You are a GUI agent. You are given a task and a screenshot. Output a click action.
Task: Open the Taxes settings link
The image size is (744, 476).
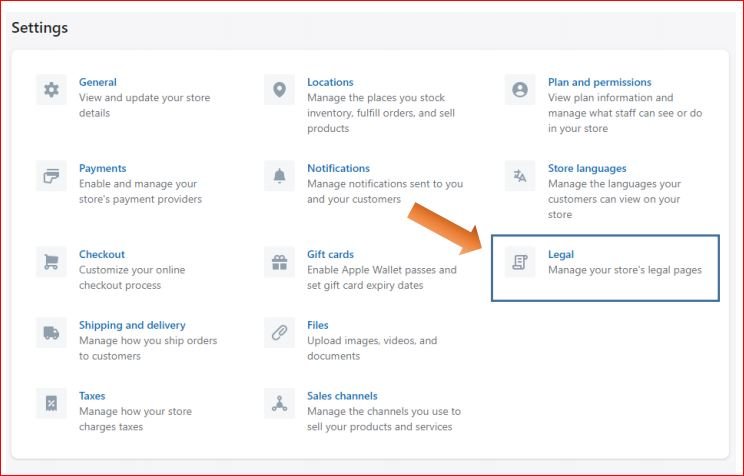click(92, 396)
